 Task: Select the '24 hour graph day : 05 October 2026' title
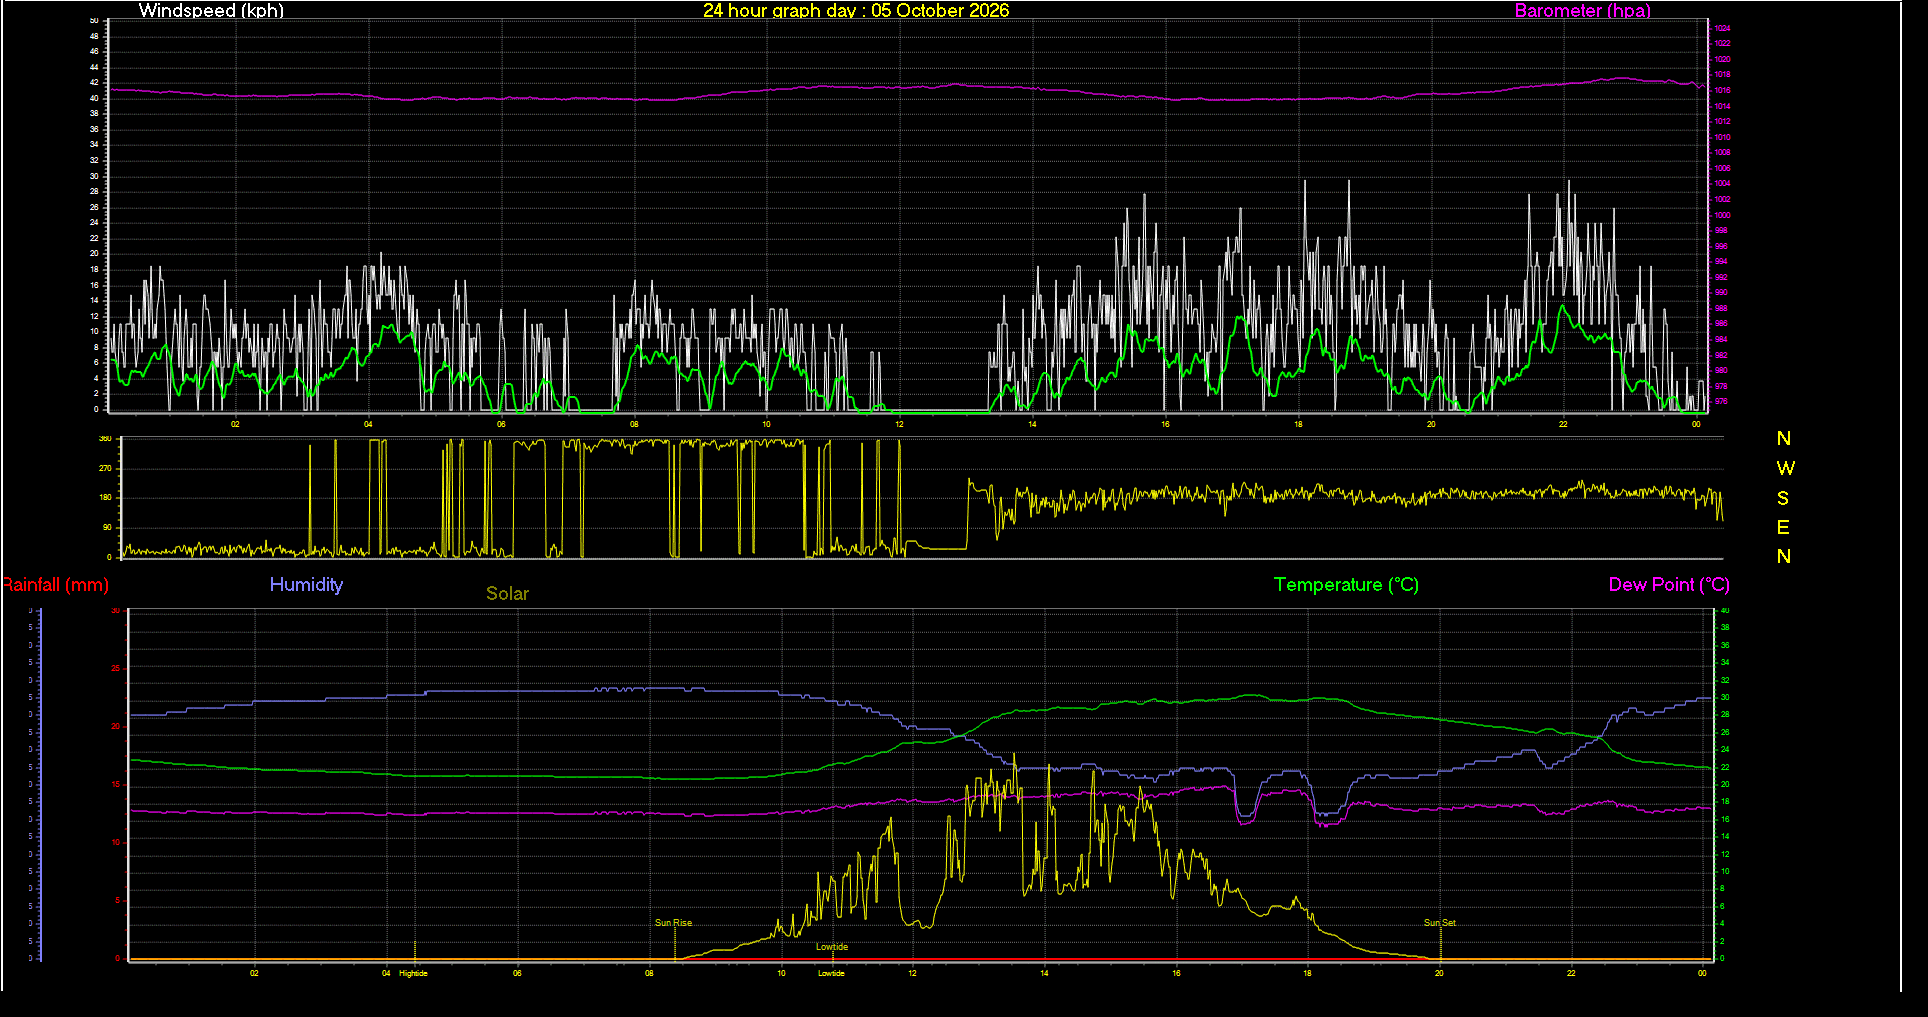click(x=856, y=11)
